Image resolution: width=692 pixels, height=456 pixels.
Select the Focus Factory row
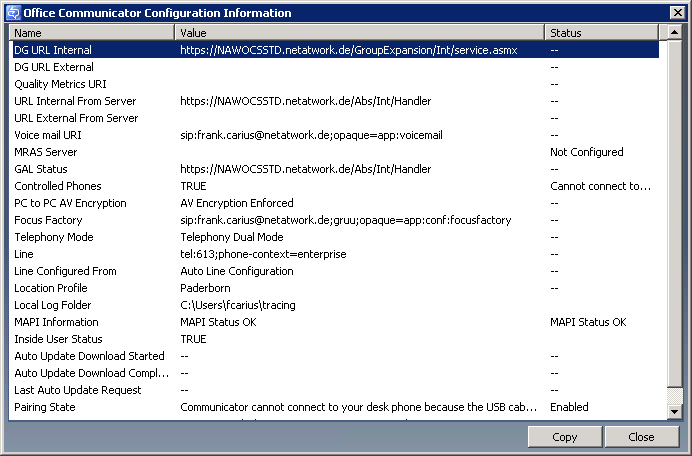tap(334, 220)
